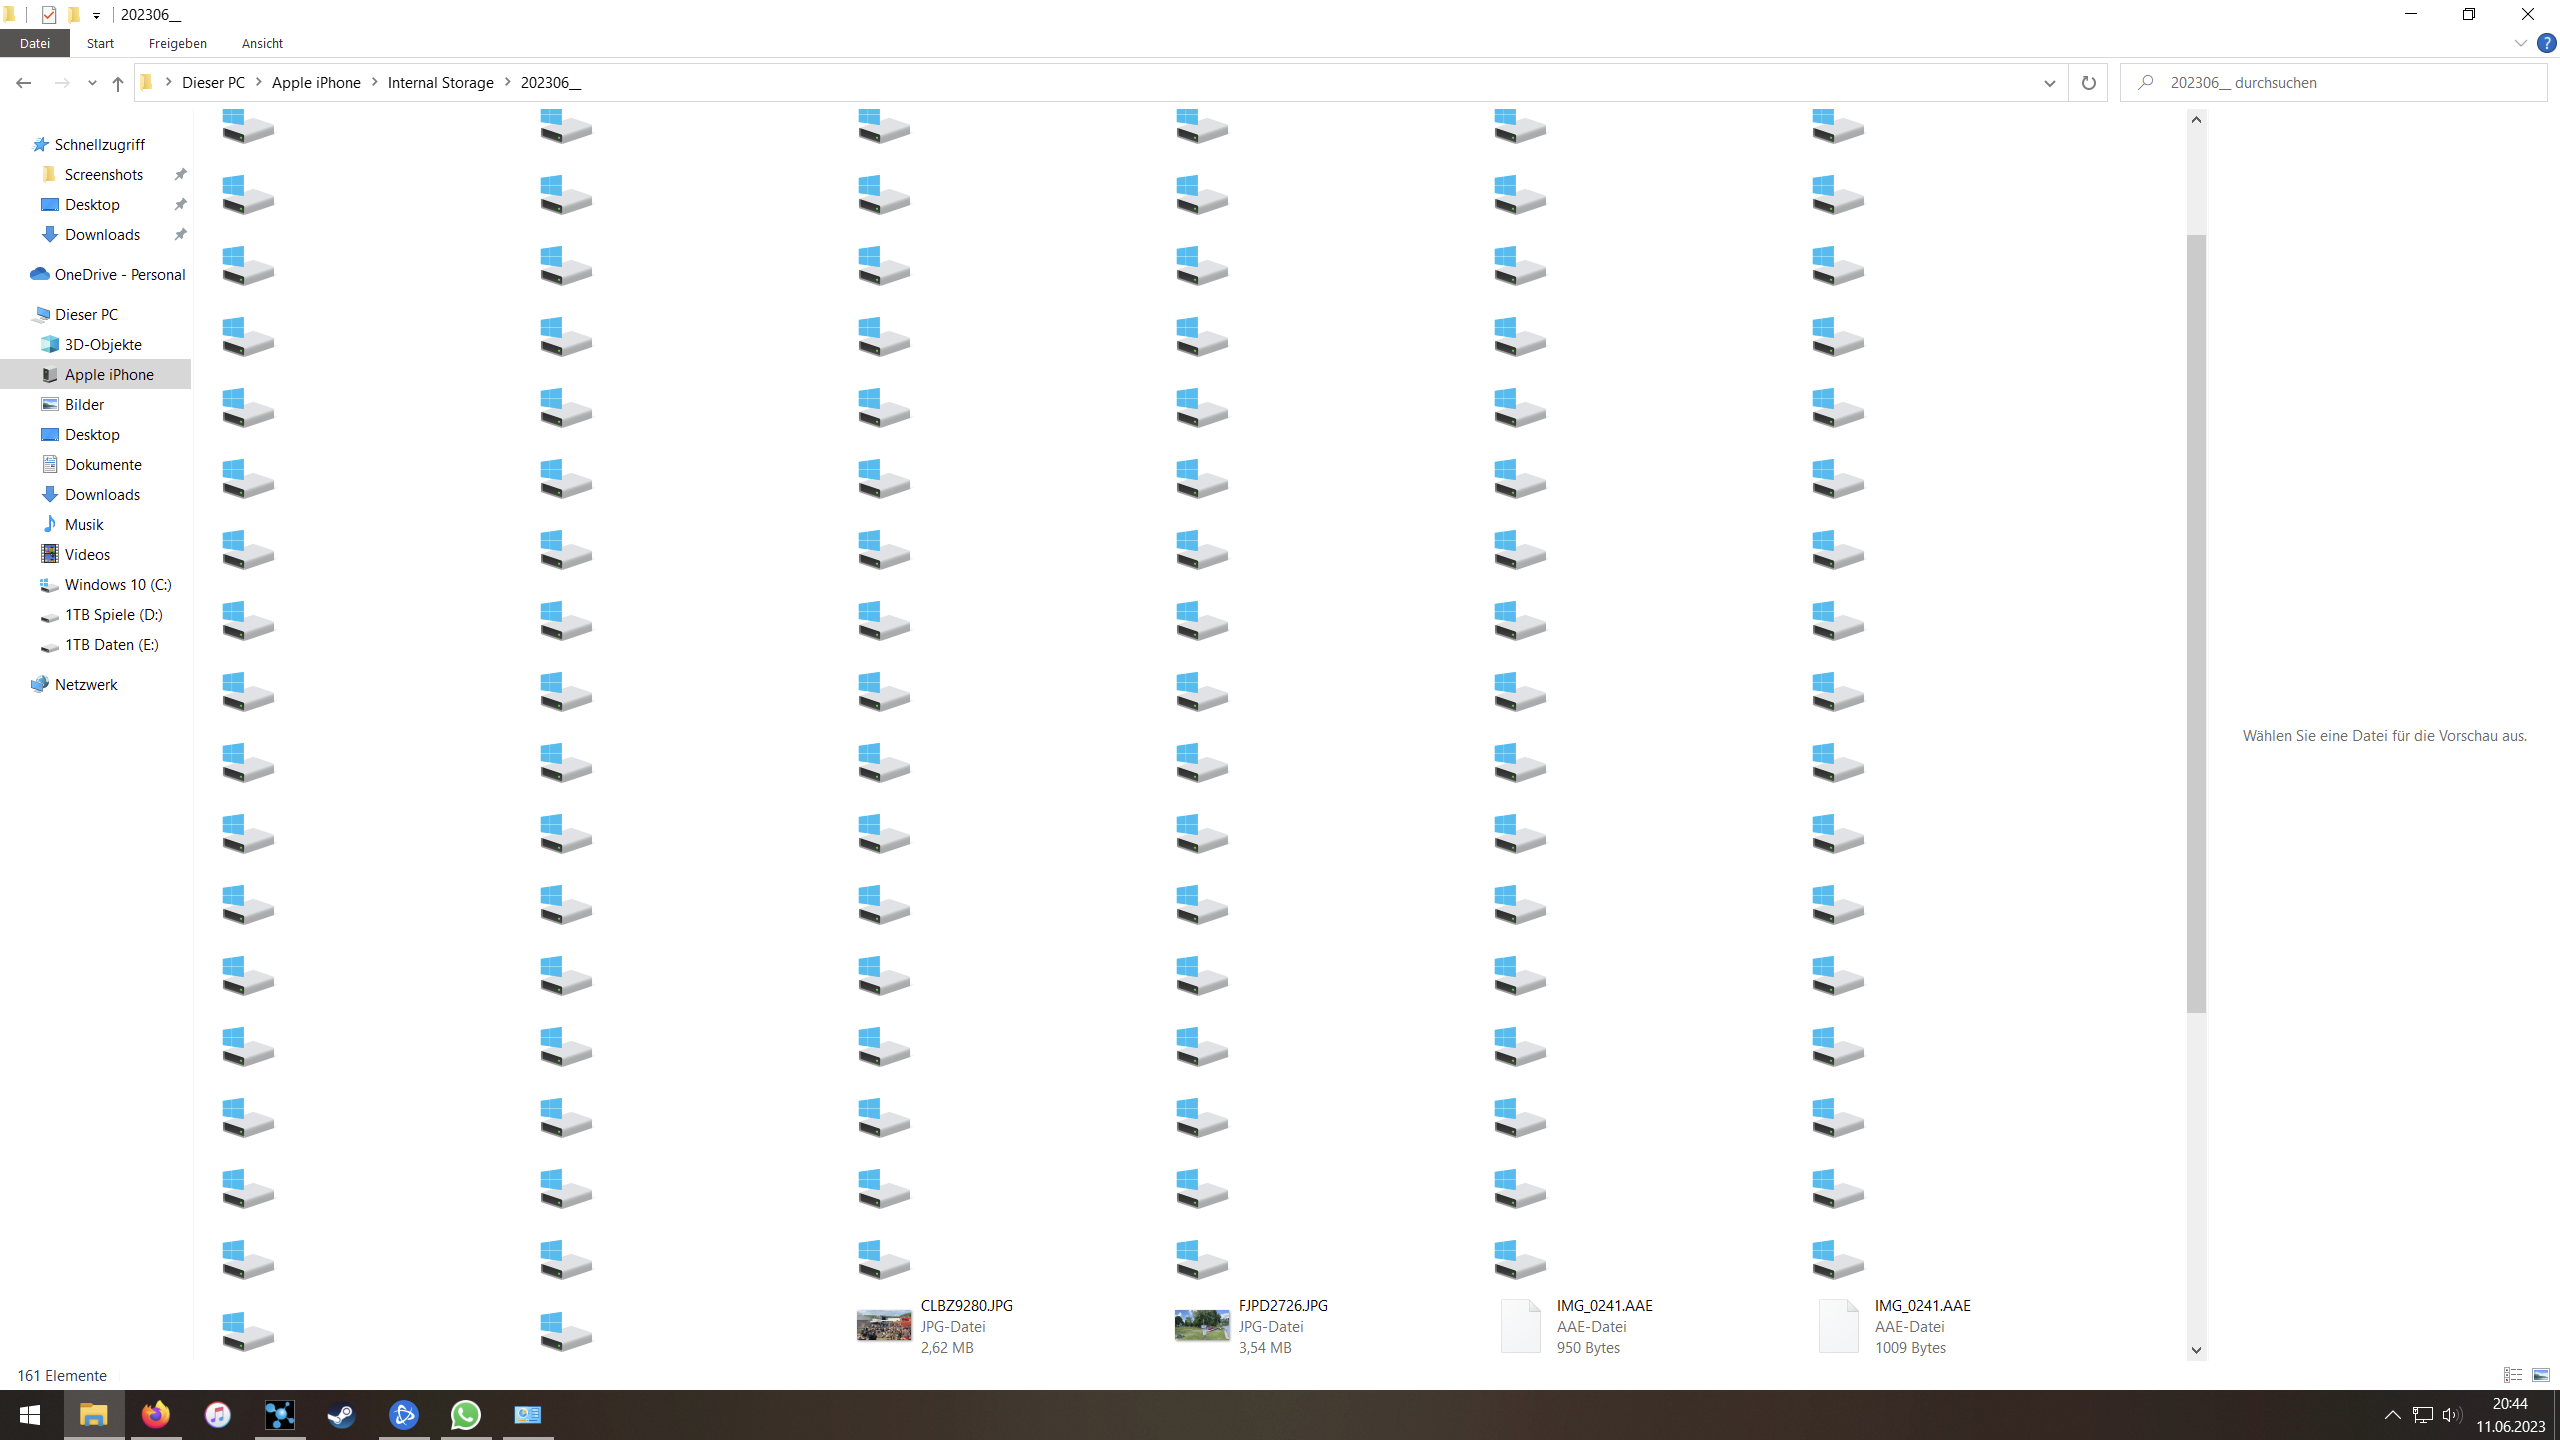Click Internal Storage in the breadcrumb path
The width and height of the screenshot is (2560, 1440).
click(x=440, y=83)
